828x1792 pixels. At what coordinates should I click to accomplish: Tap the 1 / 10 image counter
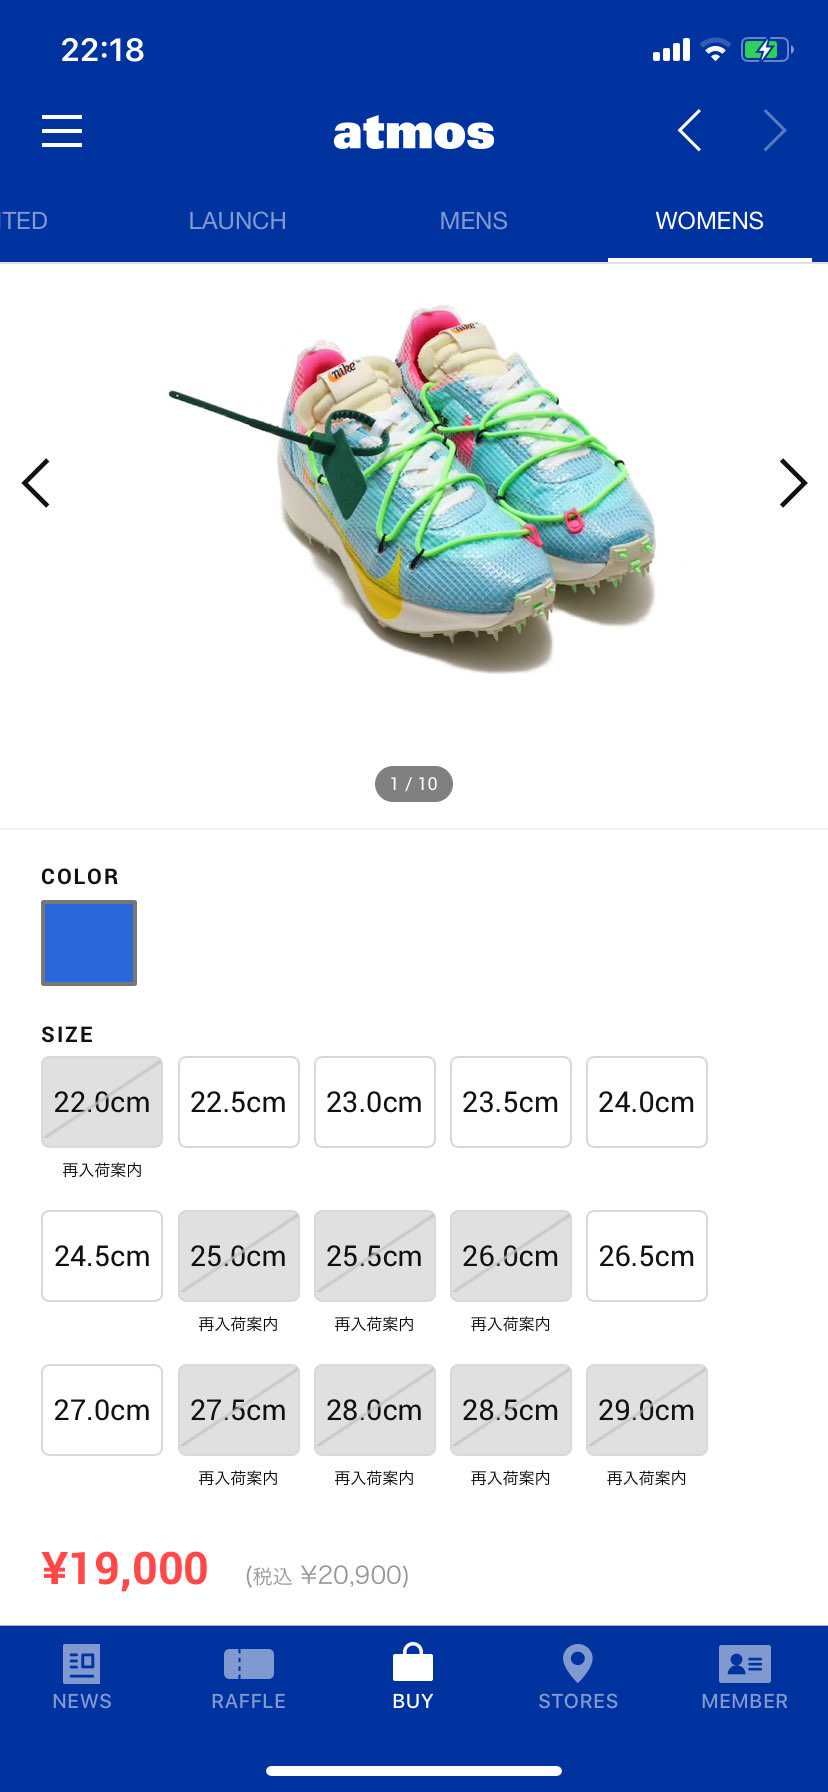(414, 784)
